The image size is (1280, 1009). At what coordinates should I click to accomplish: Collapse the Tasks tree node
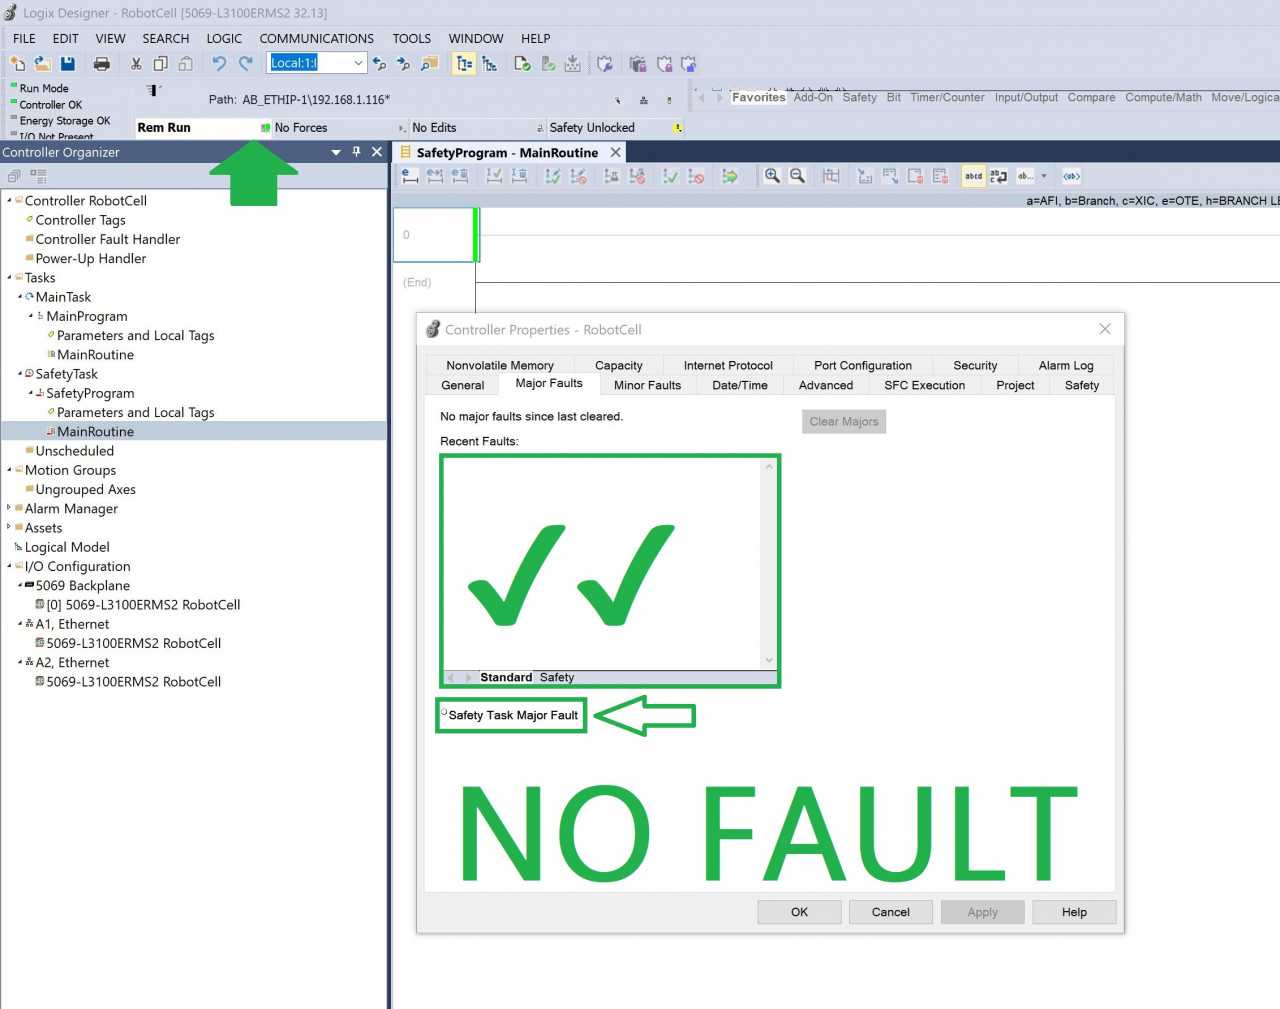point(9,278)
